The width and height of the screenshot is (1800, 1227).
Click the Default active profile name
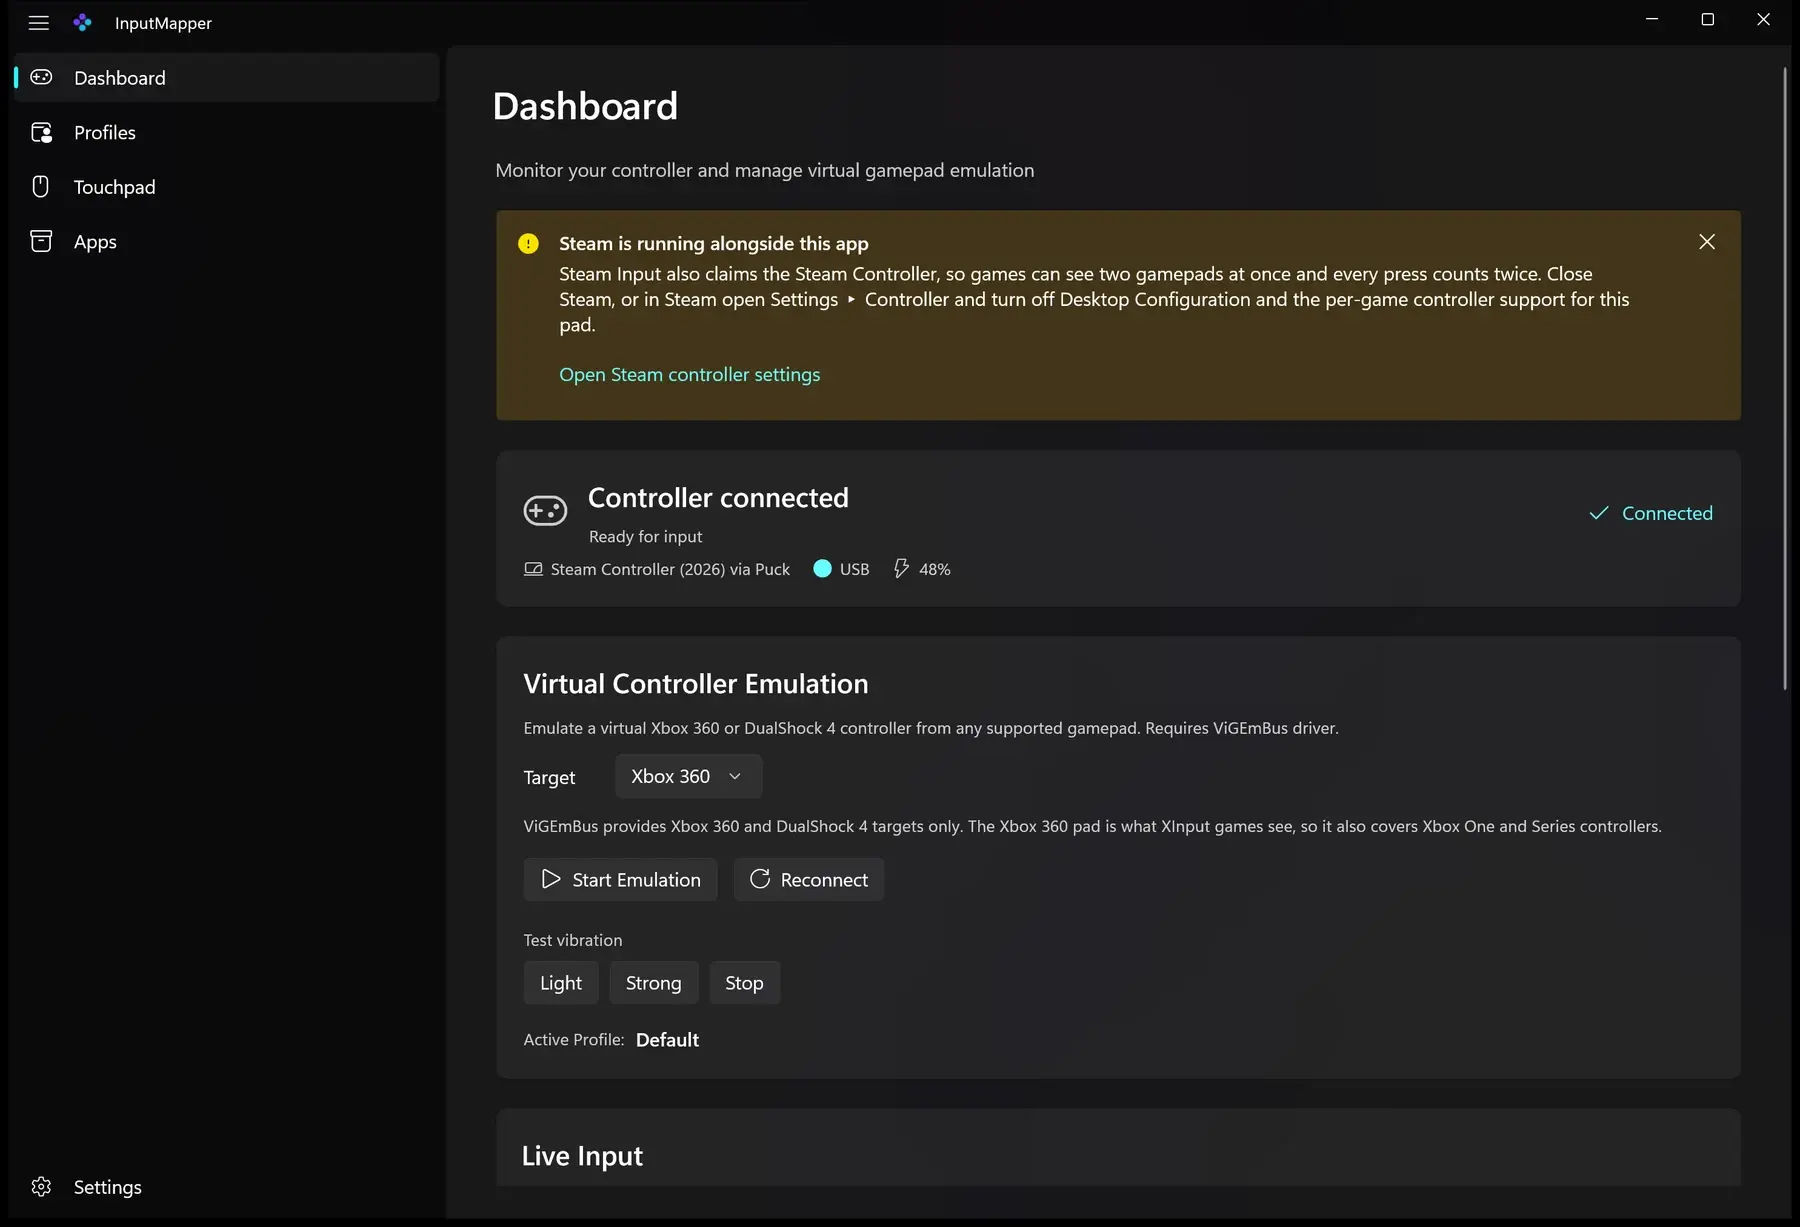click(x=667, y=1039)
